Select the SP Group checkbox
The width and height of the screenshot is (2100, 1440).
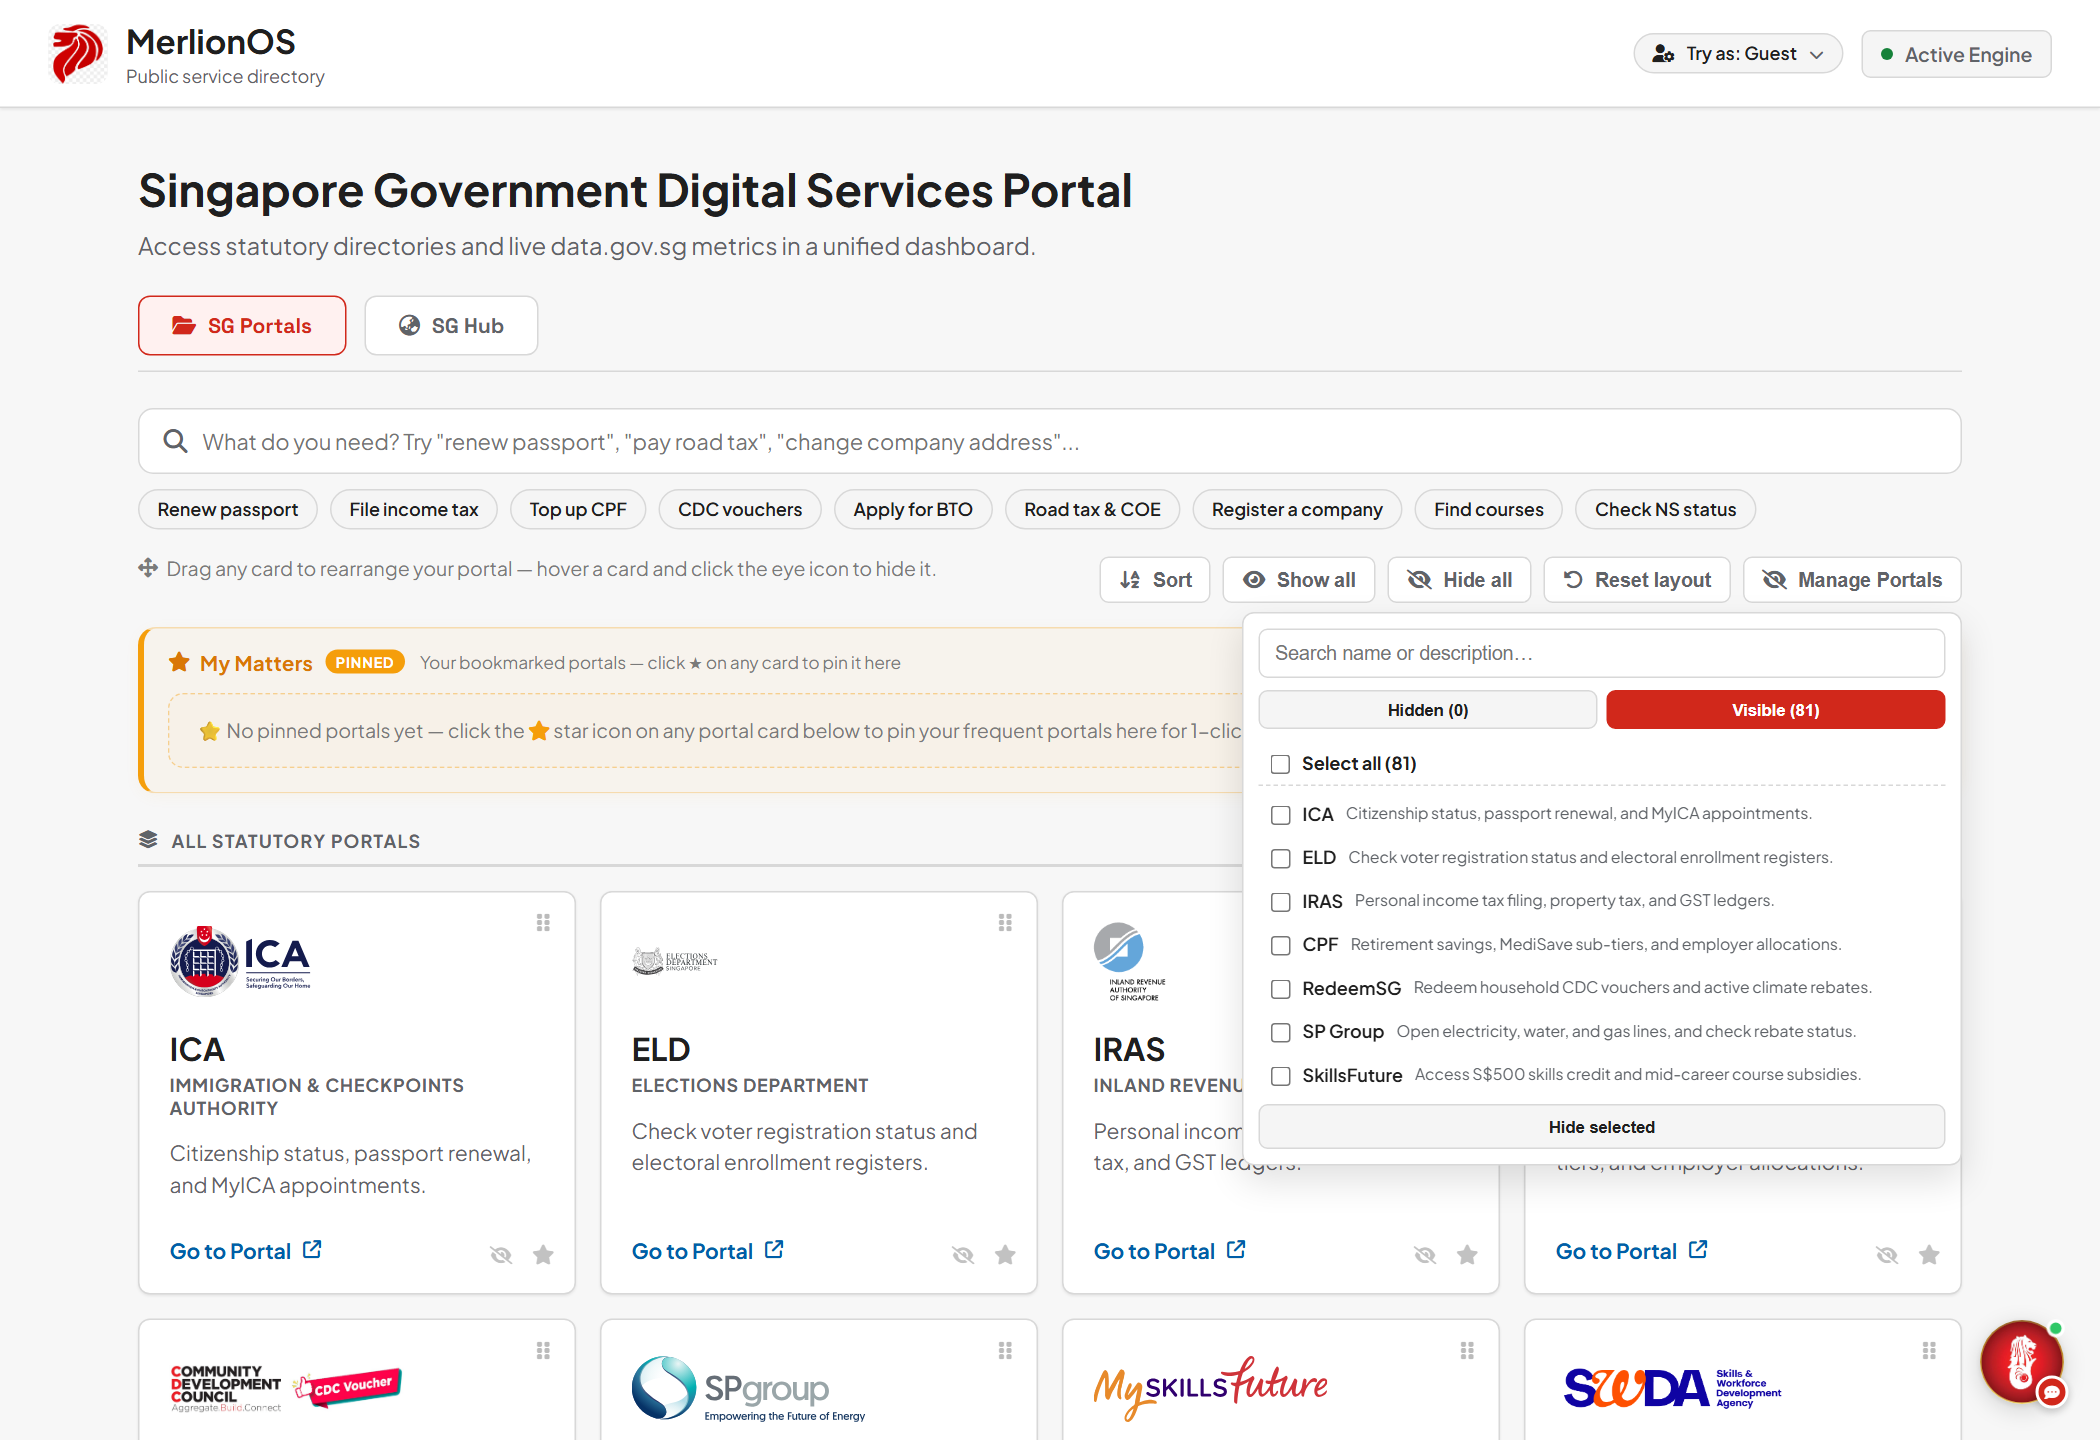1280,1032
